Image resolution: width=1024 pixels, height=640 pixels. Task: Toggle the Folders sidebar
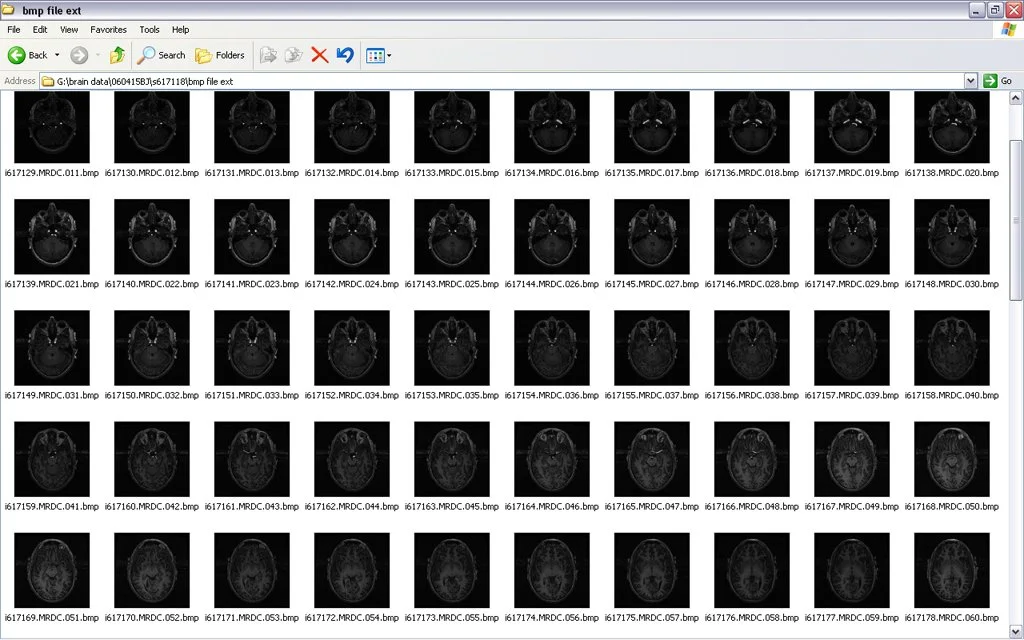click(219, 55)
